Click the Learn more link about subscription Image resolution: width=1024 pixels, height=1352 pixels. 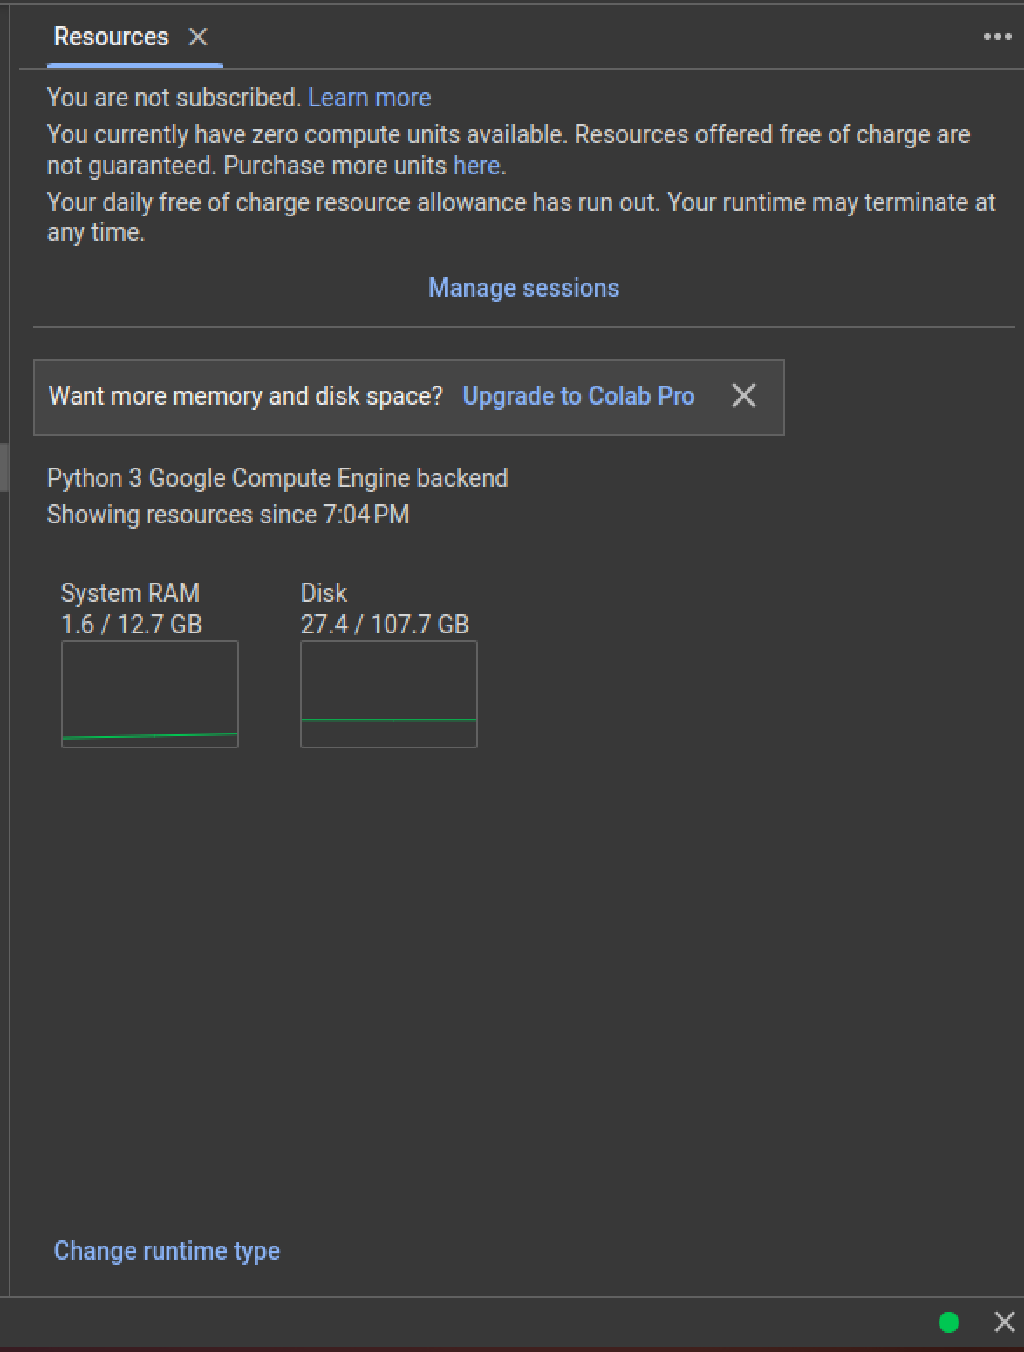tap(371, 97)
